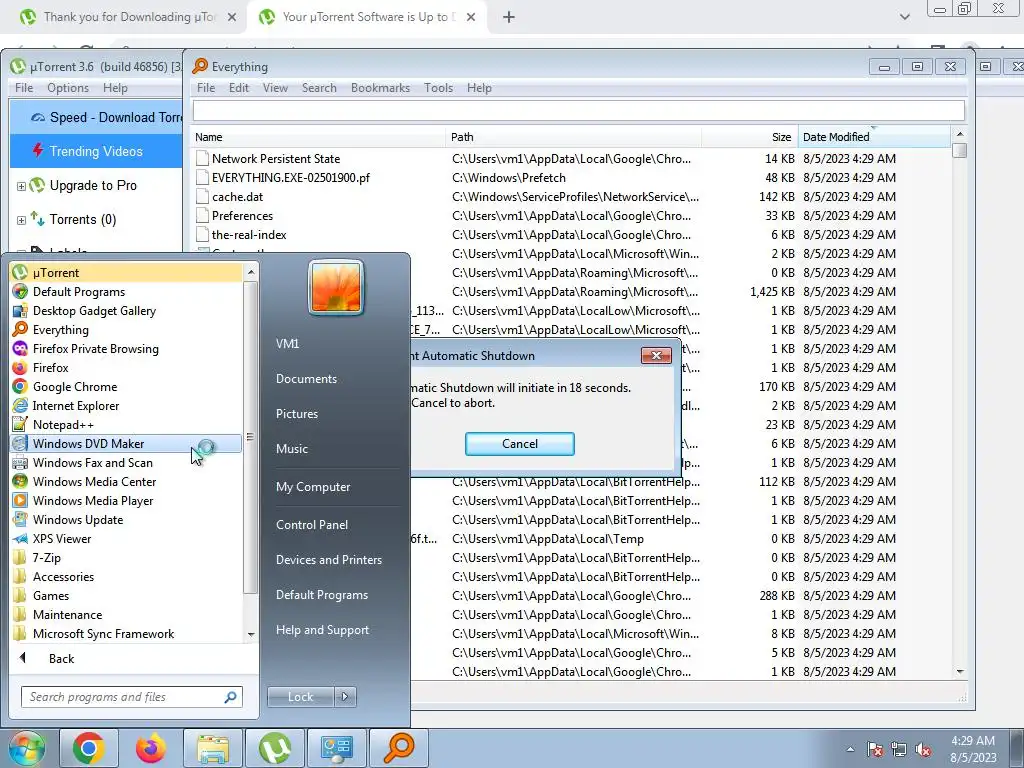This screenshot has width=1024, height=768.
Task: Expand the Torrents (0) tree node
Action: tap(21, 220)
